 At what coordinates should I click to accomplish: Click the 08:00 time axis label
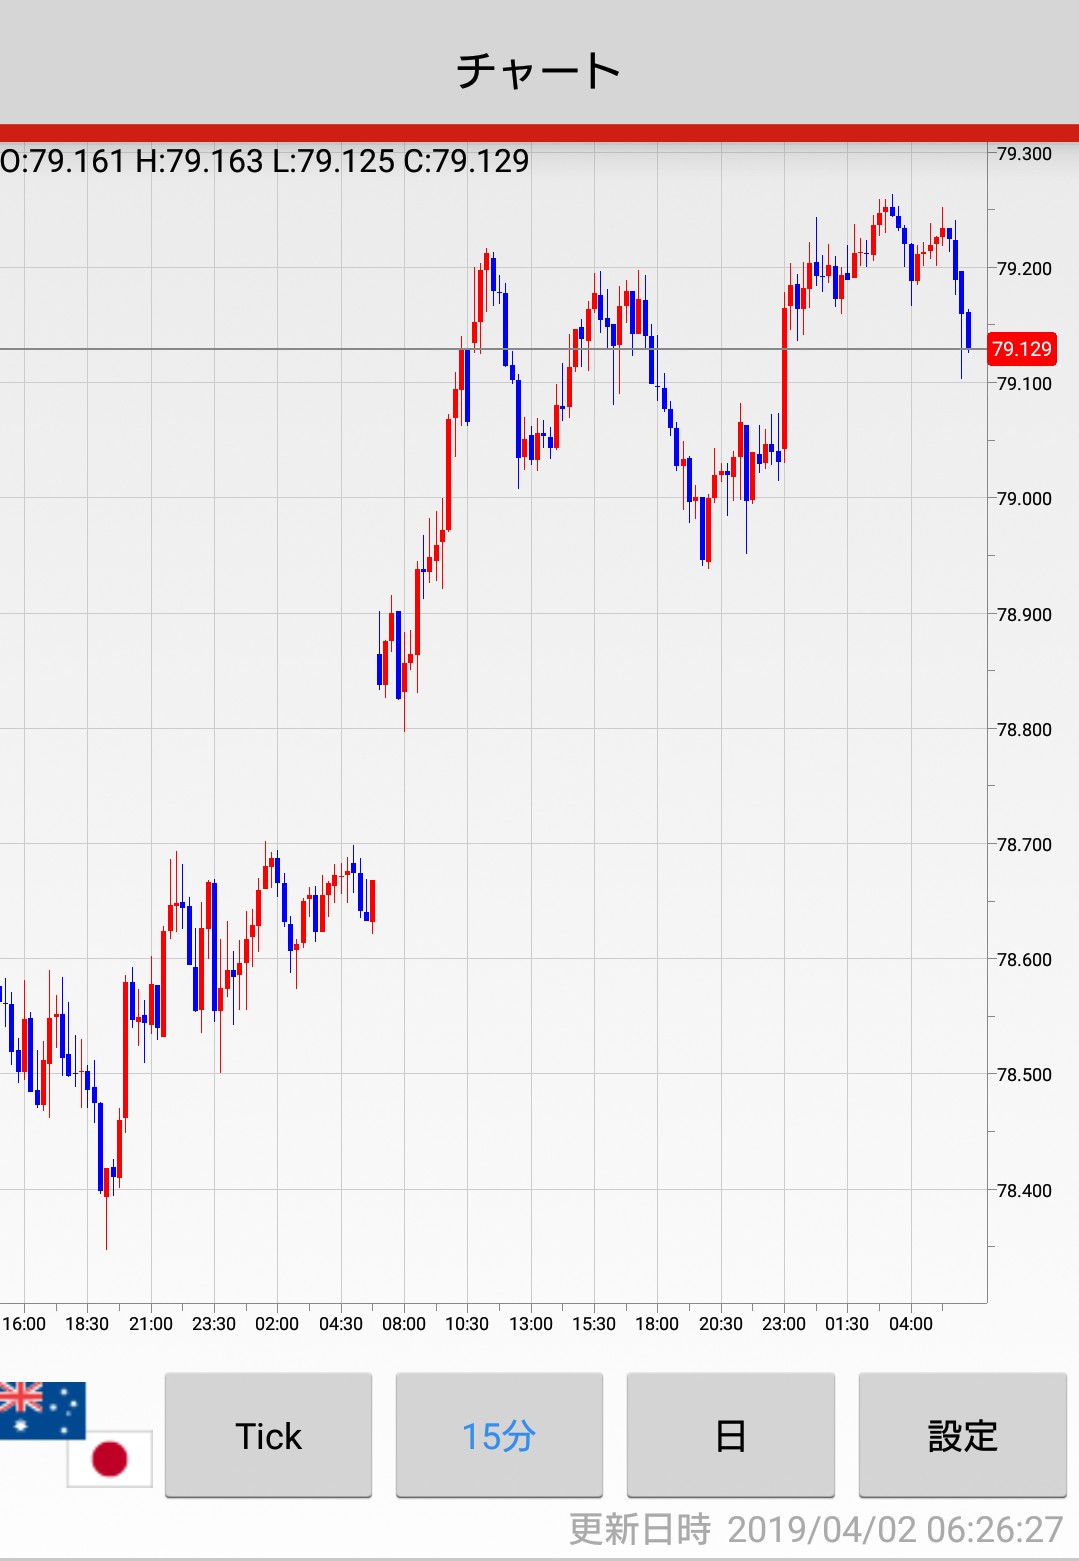(x=404, y=1324)
